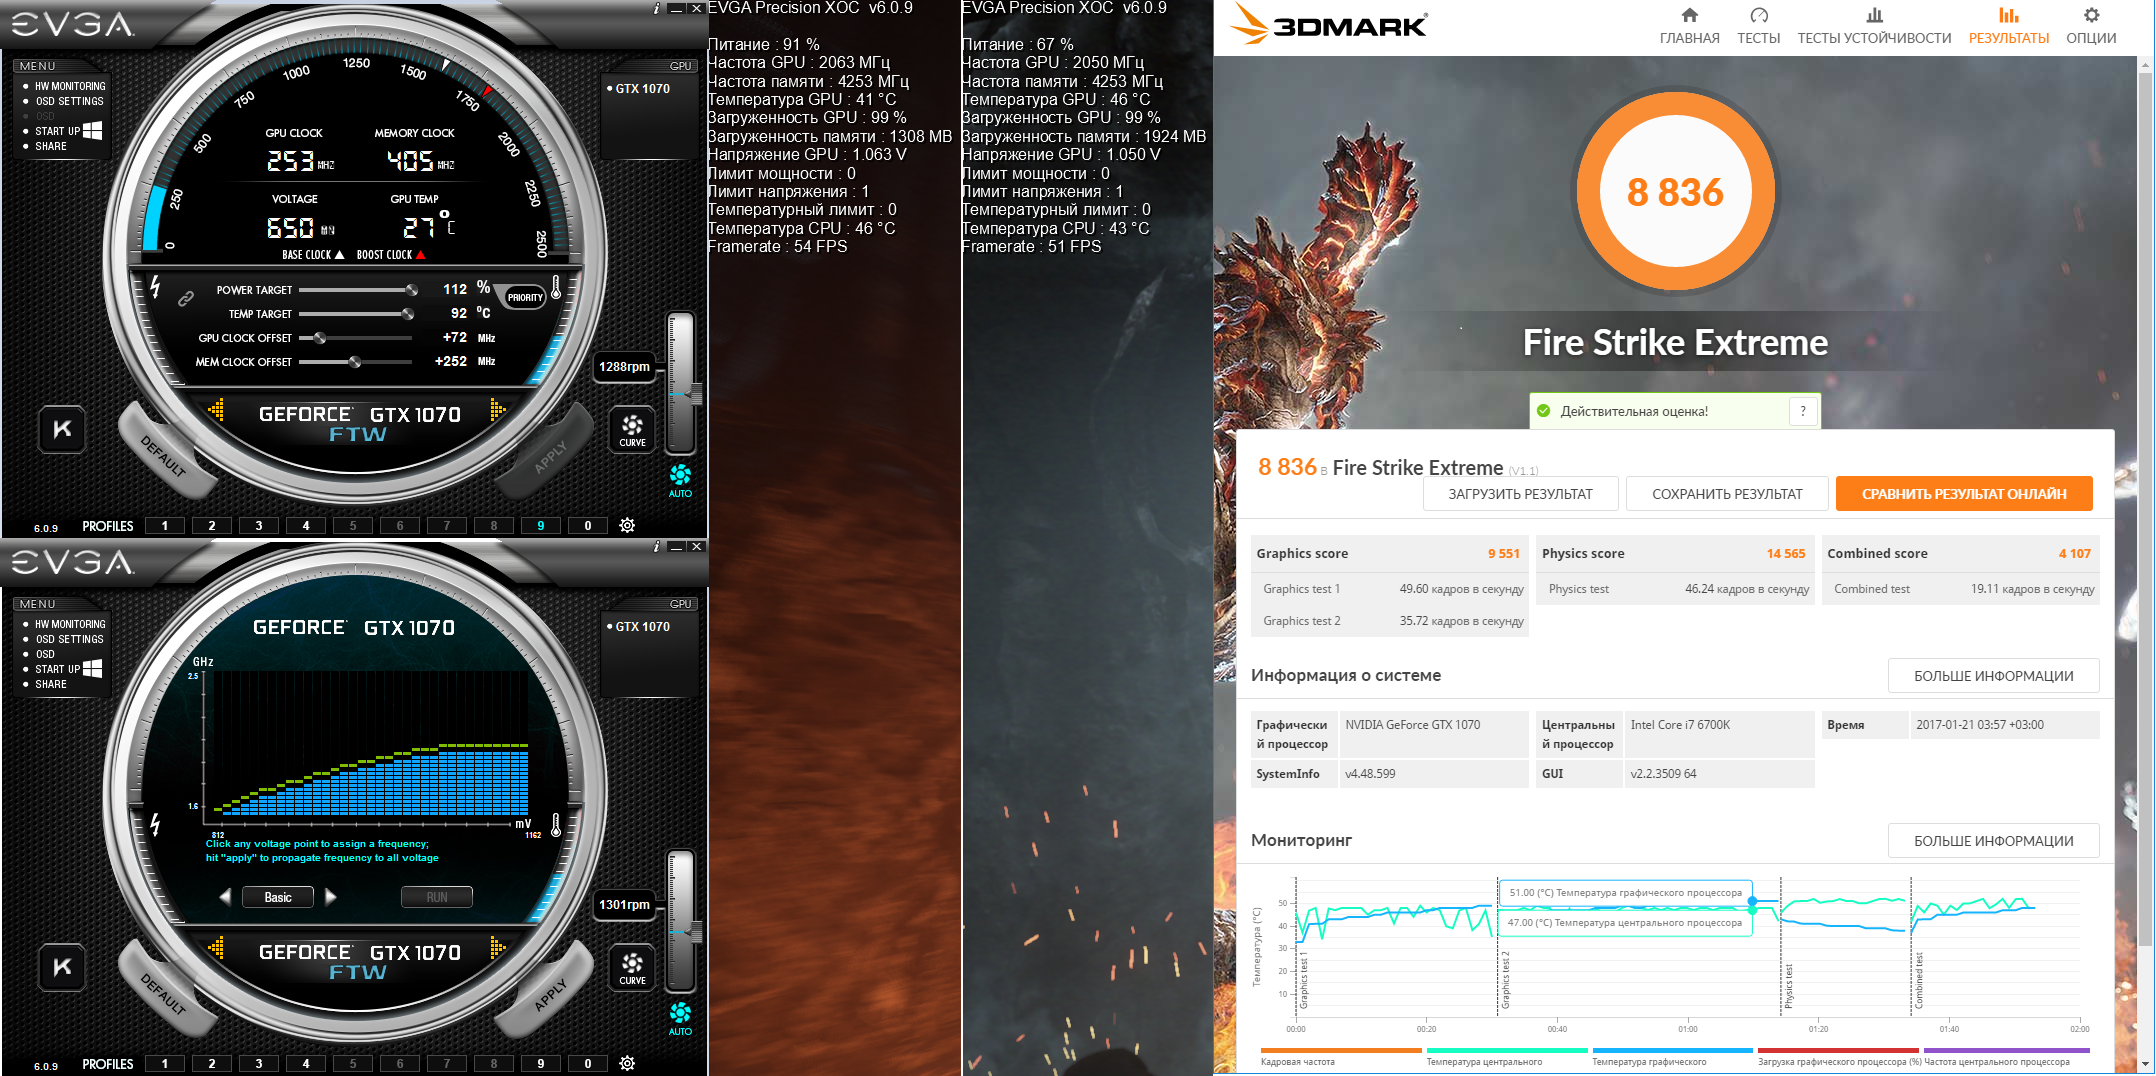Toggle Загрузка графического процессора series in the legend

pyautogui.click(x=1838, y=1057)
